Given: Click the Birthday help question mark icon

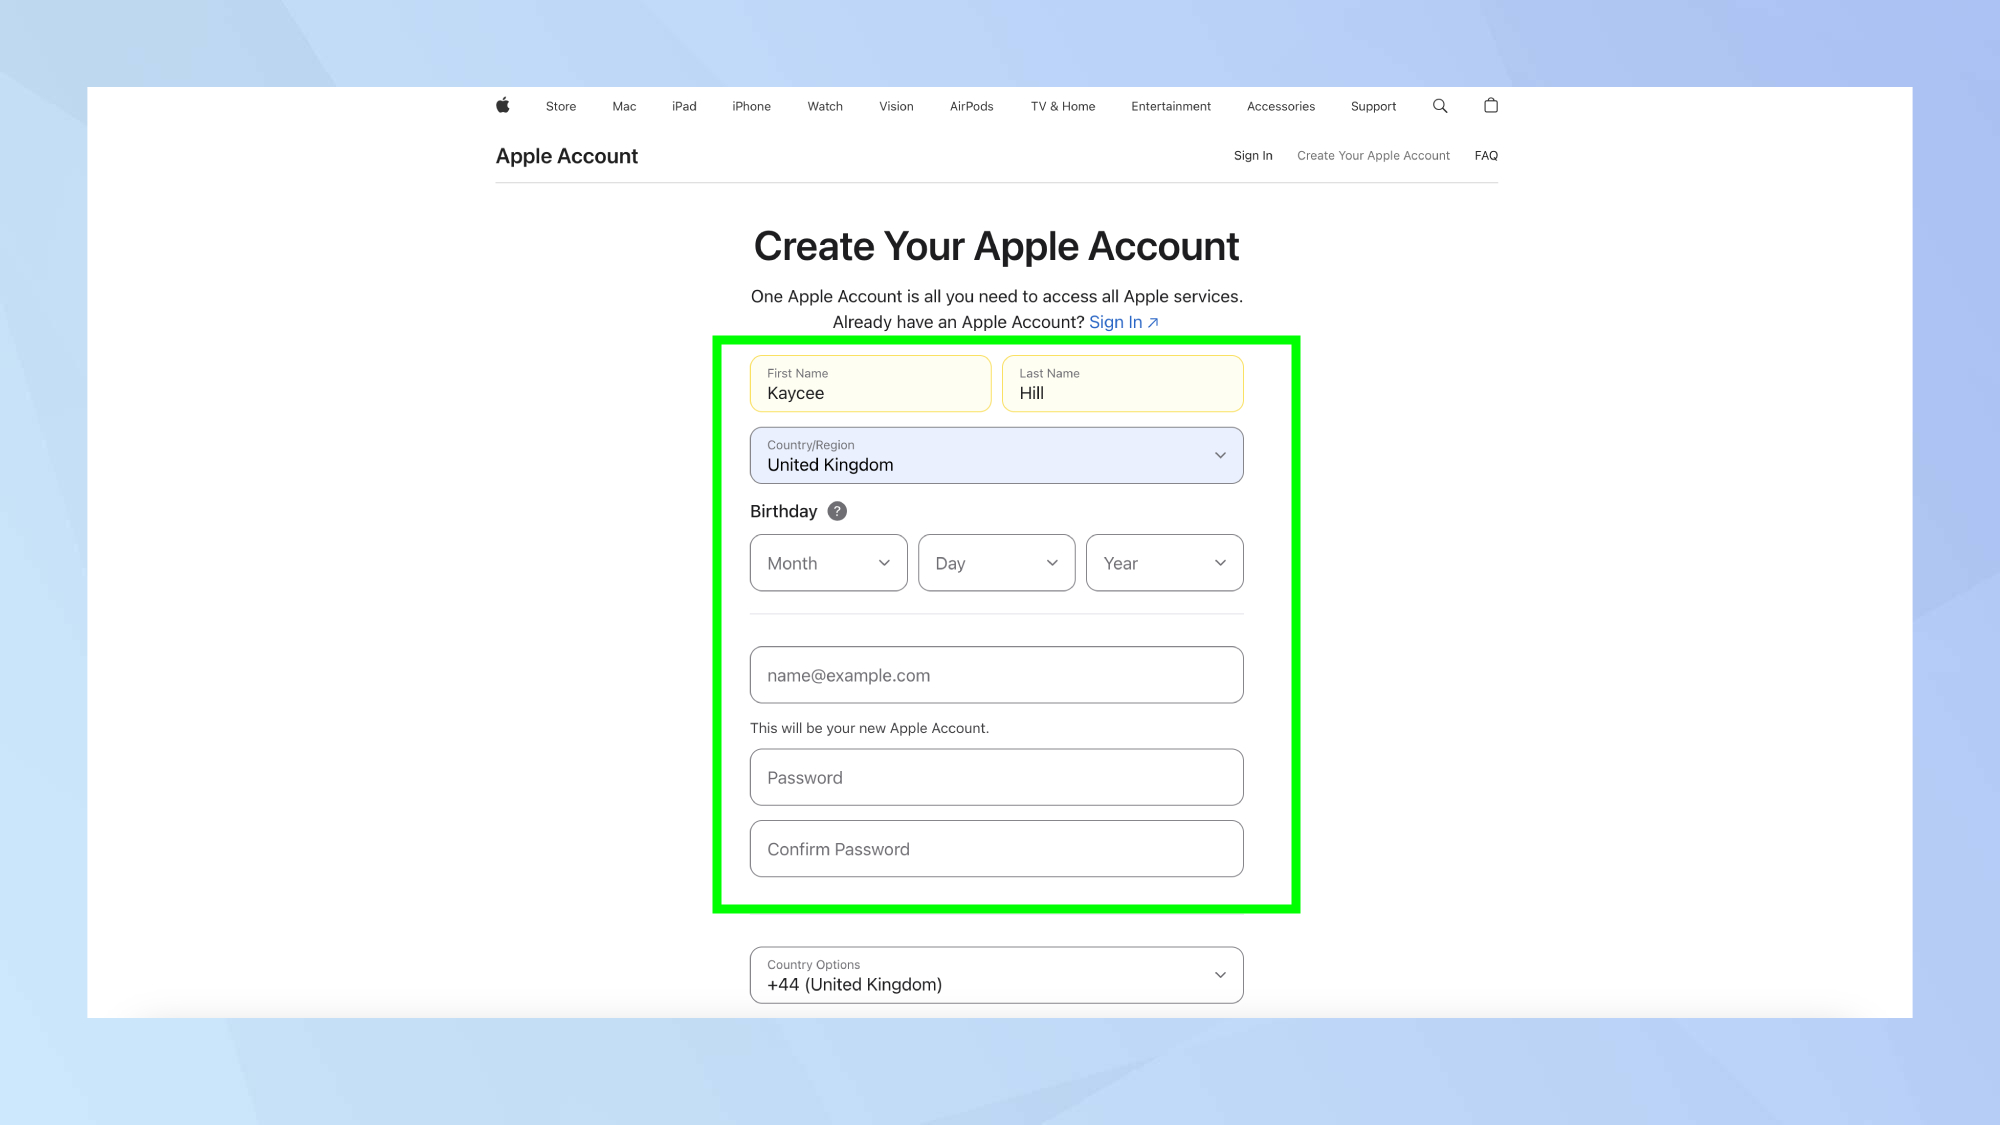Looking at the screenshot, I should 838,511.
